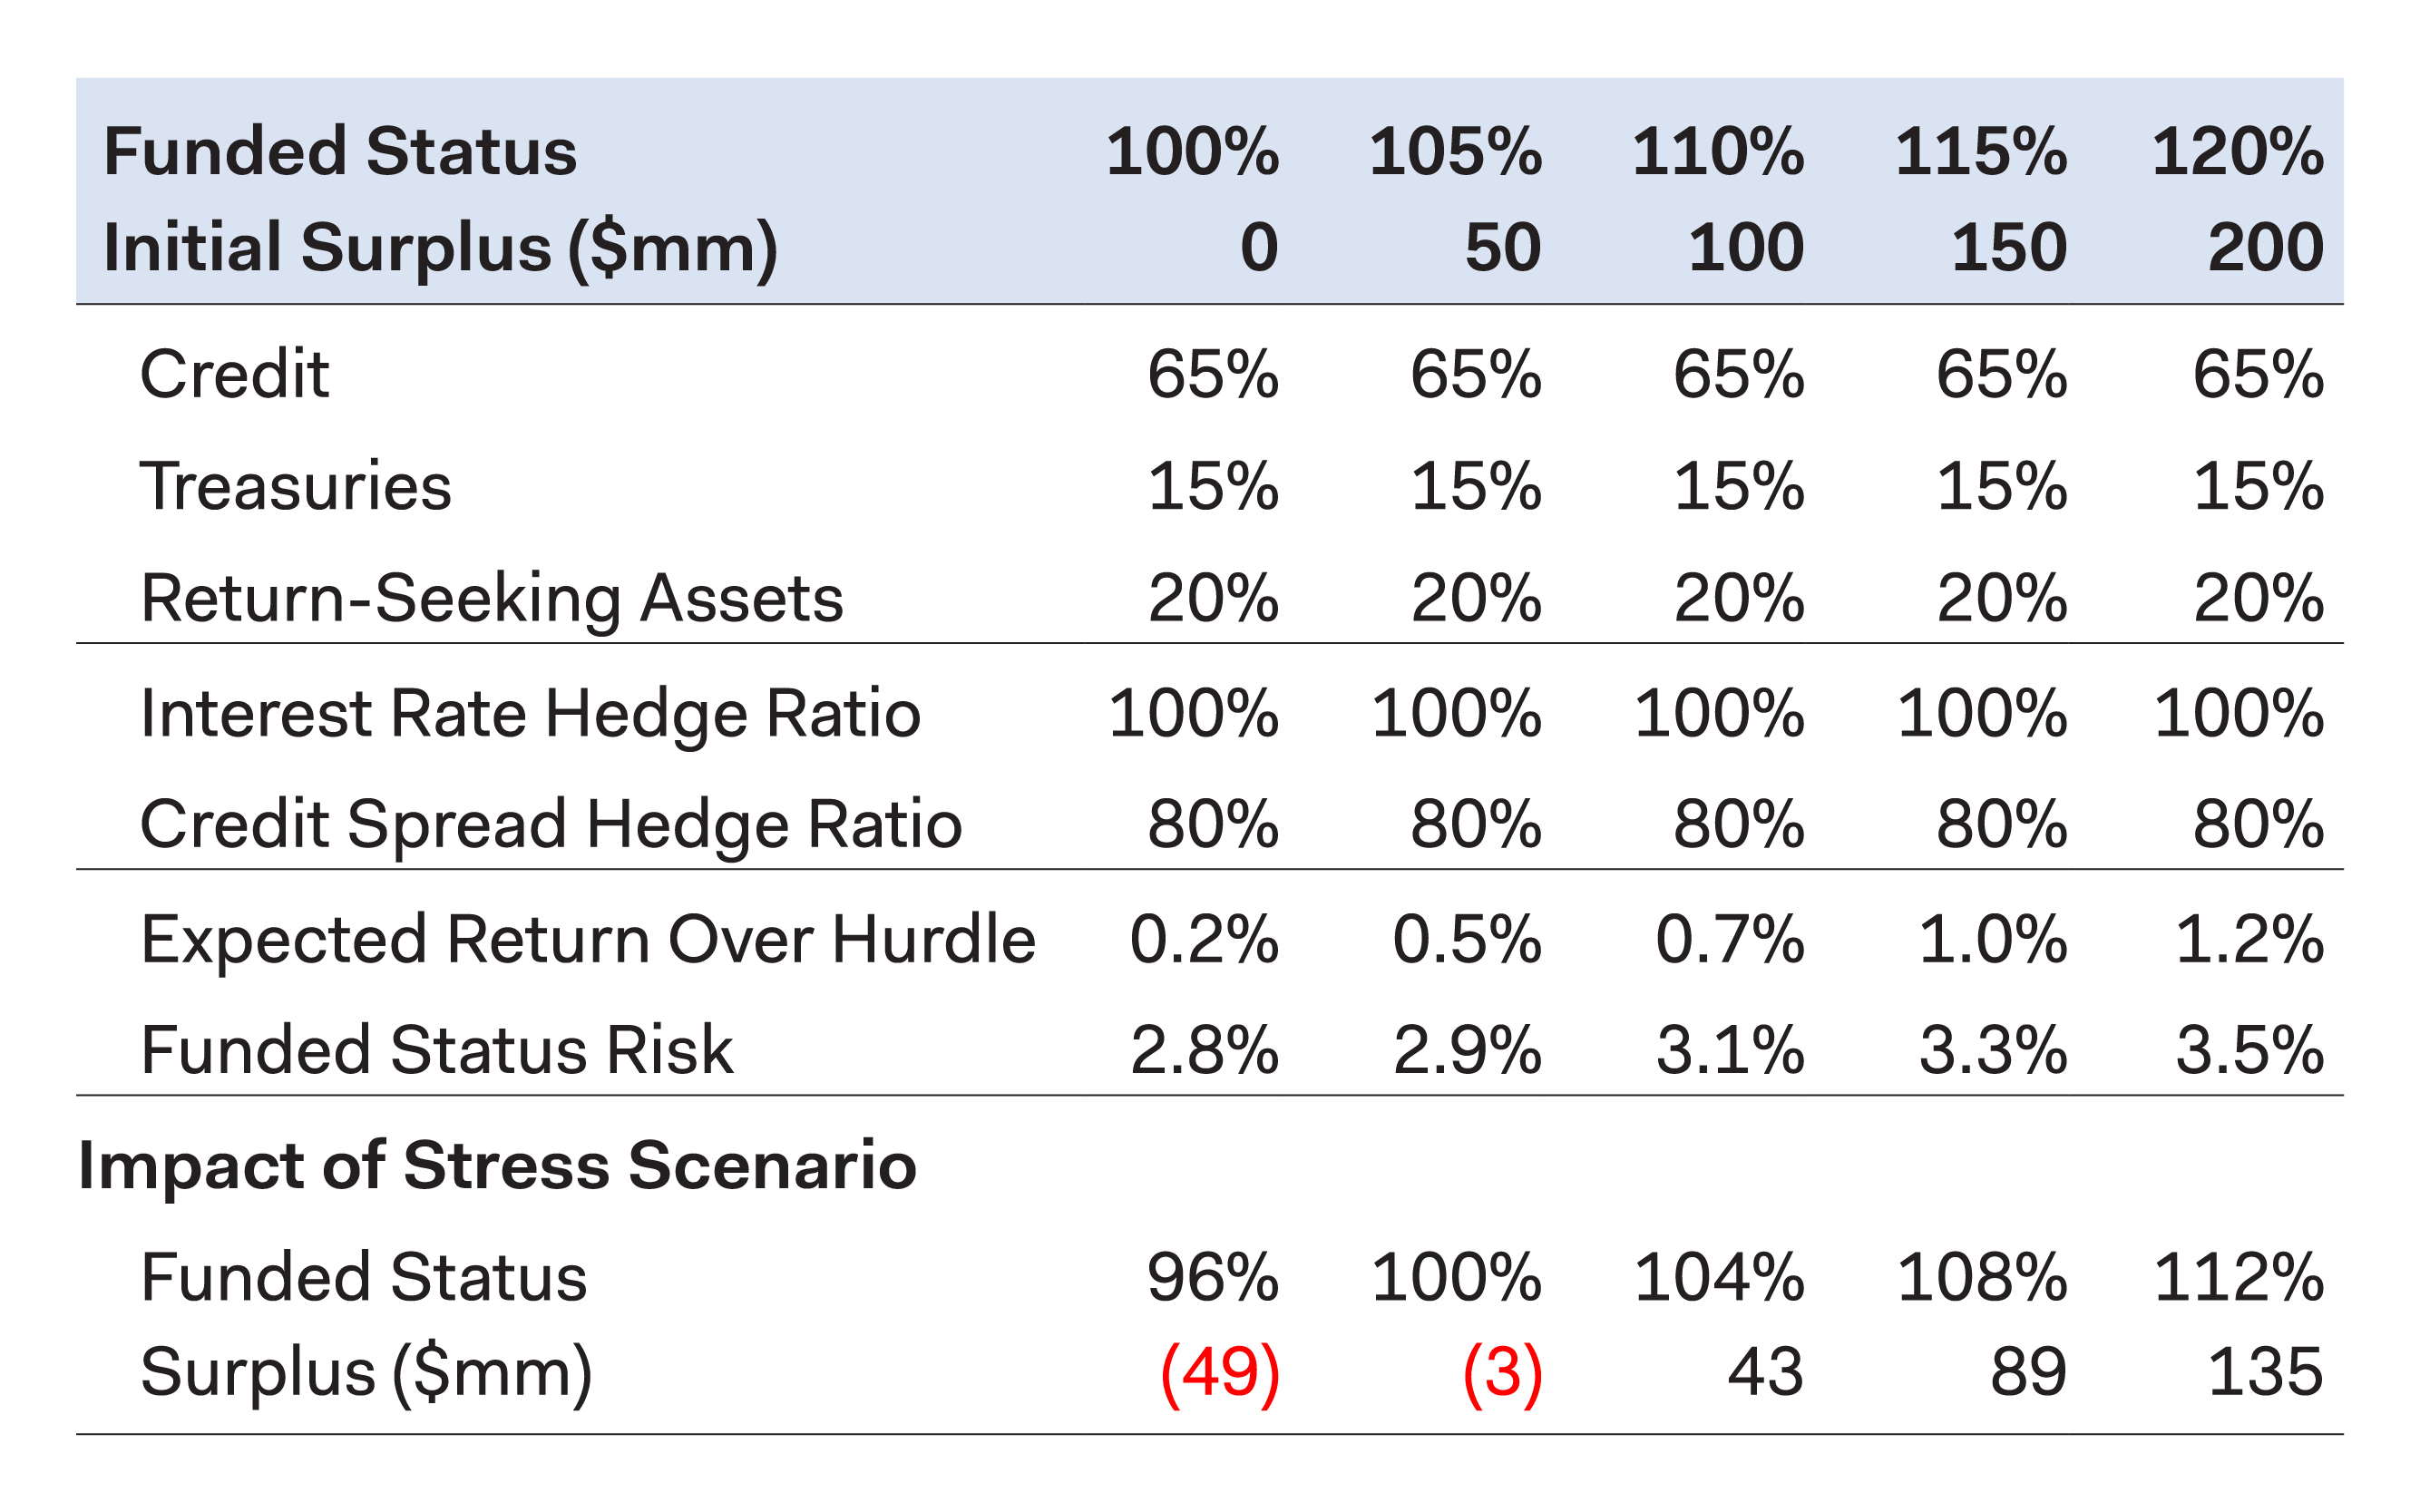2420x1512 pixels.
Task: Select the "Initial Surplus ($mm)" header label
Action: point(440,248)
